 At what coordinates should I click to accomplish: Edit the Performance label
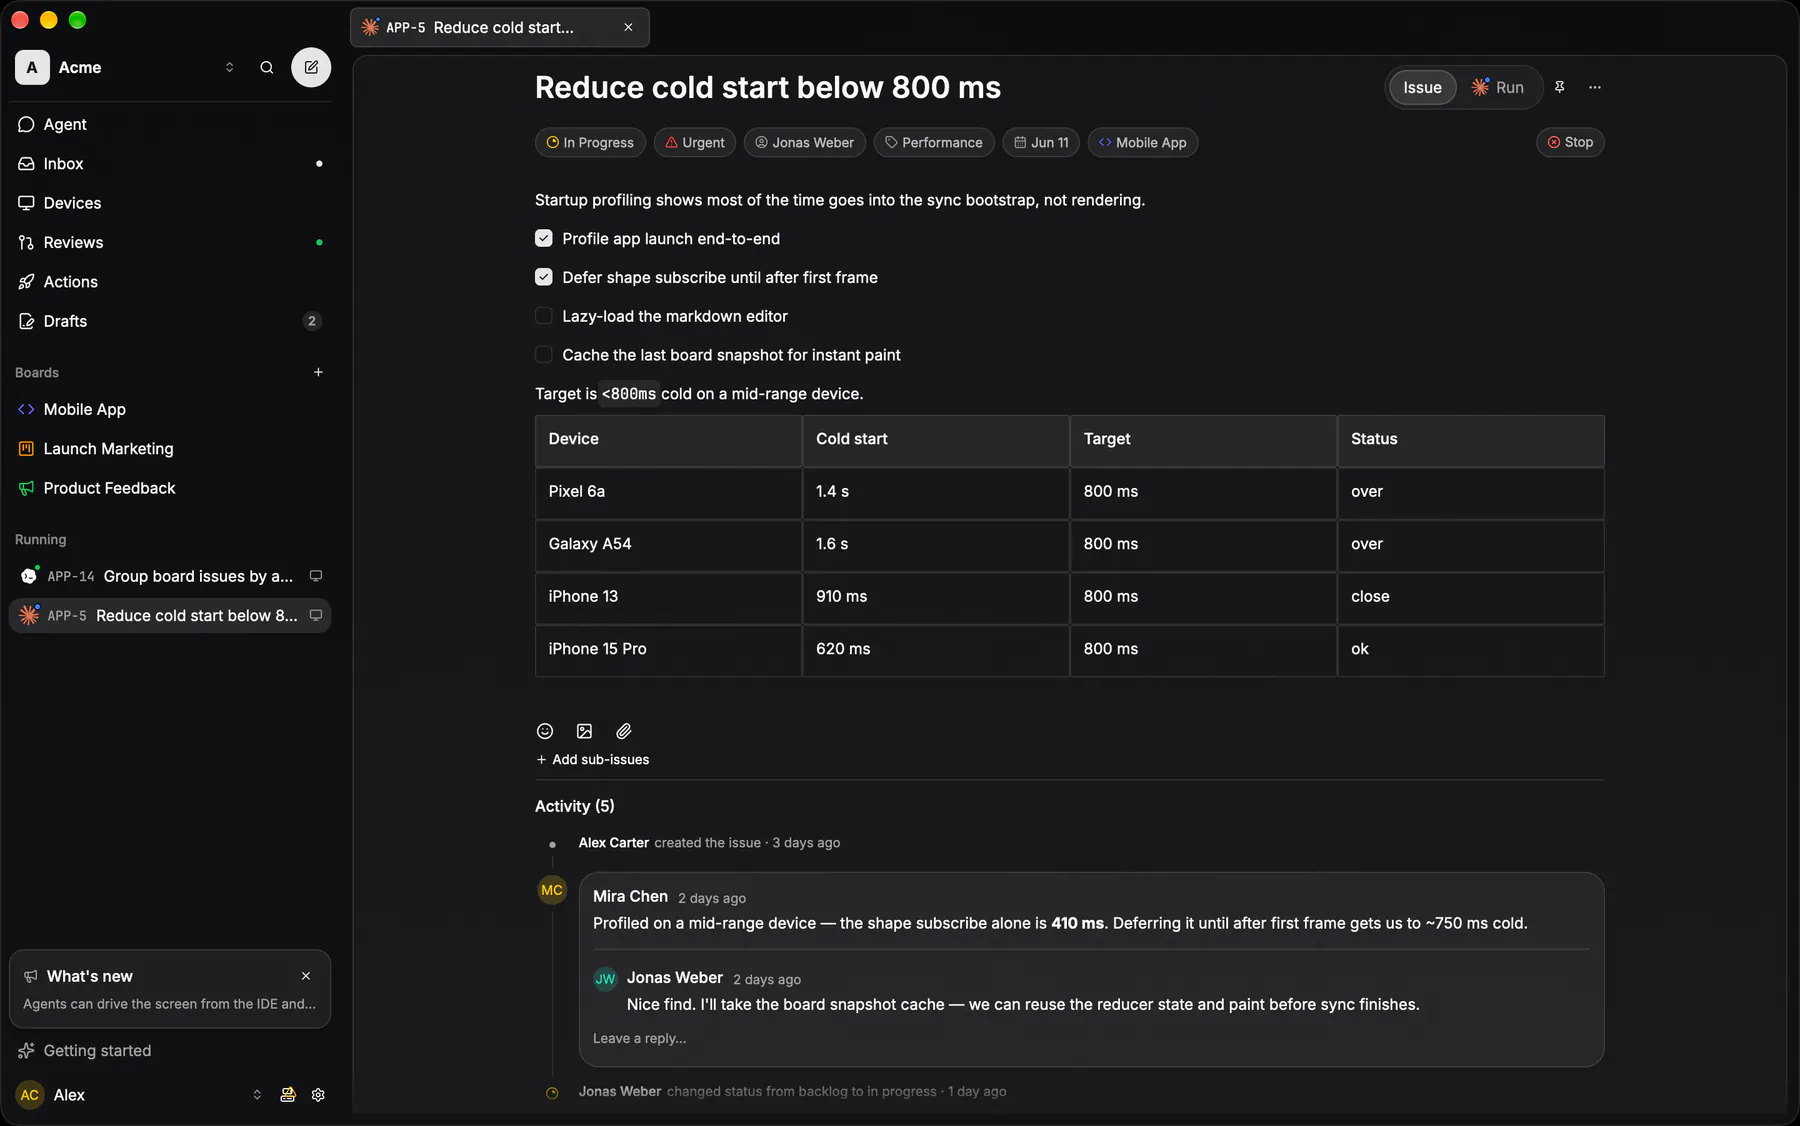[x=934, y=142]
